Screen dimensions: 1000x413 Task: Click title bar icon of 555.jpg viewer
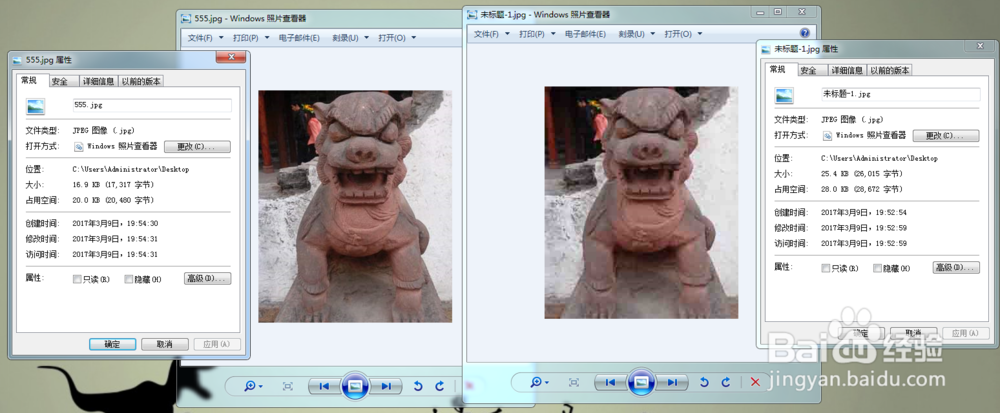tap(186, 18)
